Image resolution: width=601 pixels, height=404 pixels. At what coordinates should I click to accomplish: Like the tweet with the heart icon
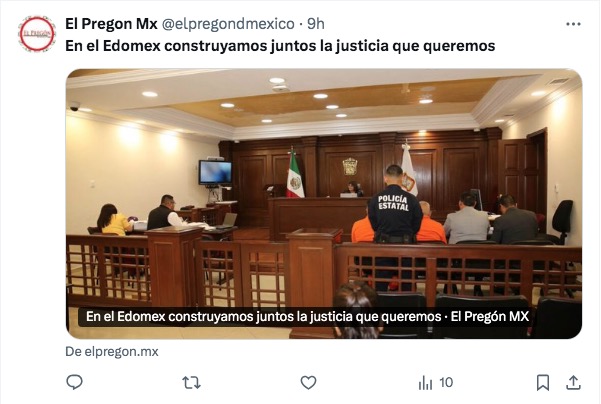(x=308, y=382)
